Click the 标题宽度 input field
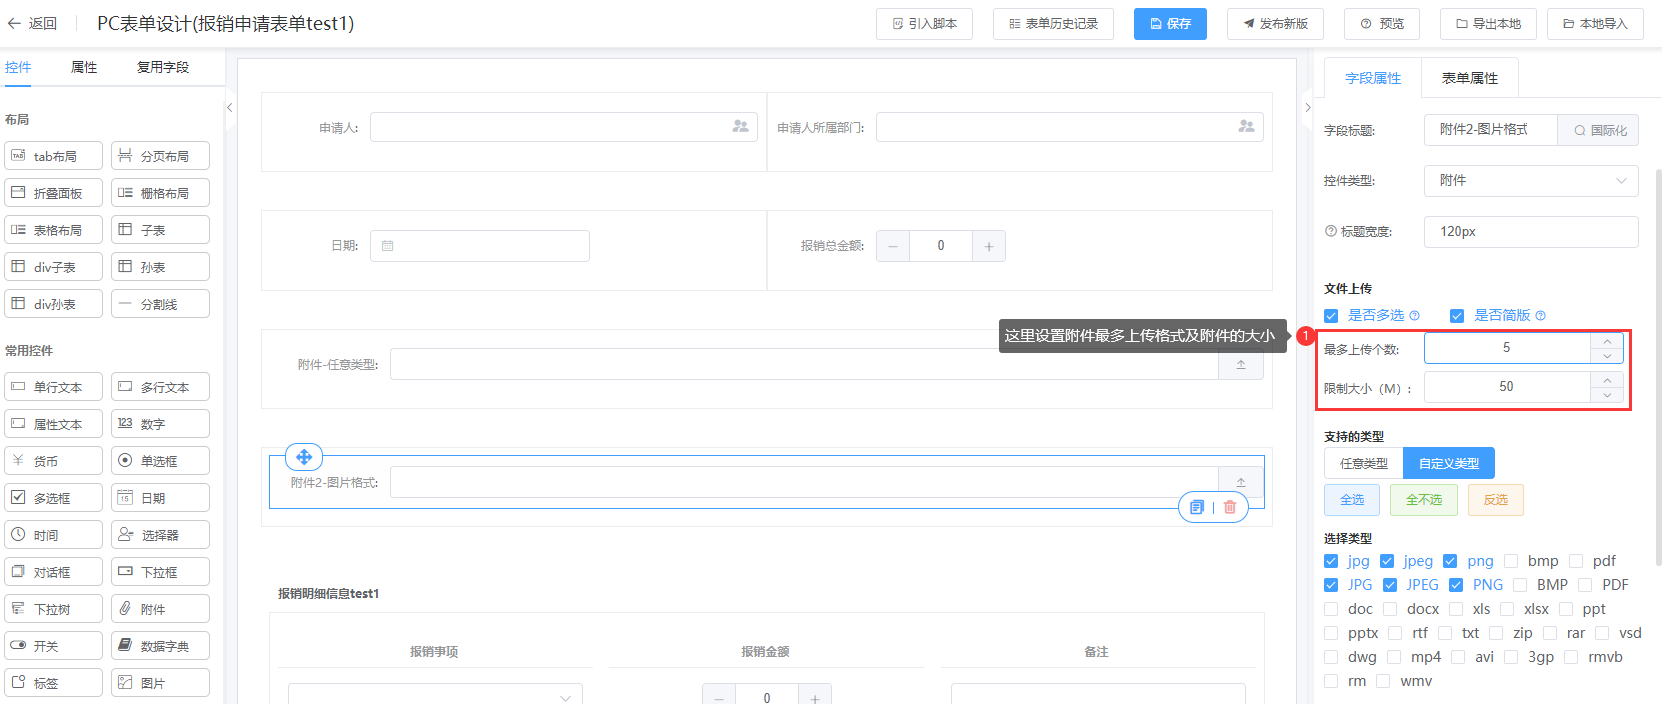Viewport: 1662px width, 704px height. pyautogui.click(x=1530, y=232)
